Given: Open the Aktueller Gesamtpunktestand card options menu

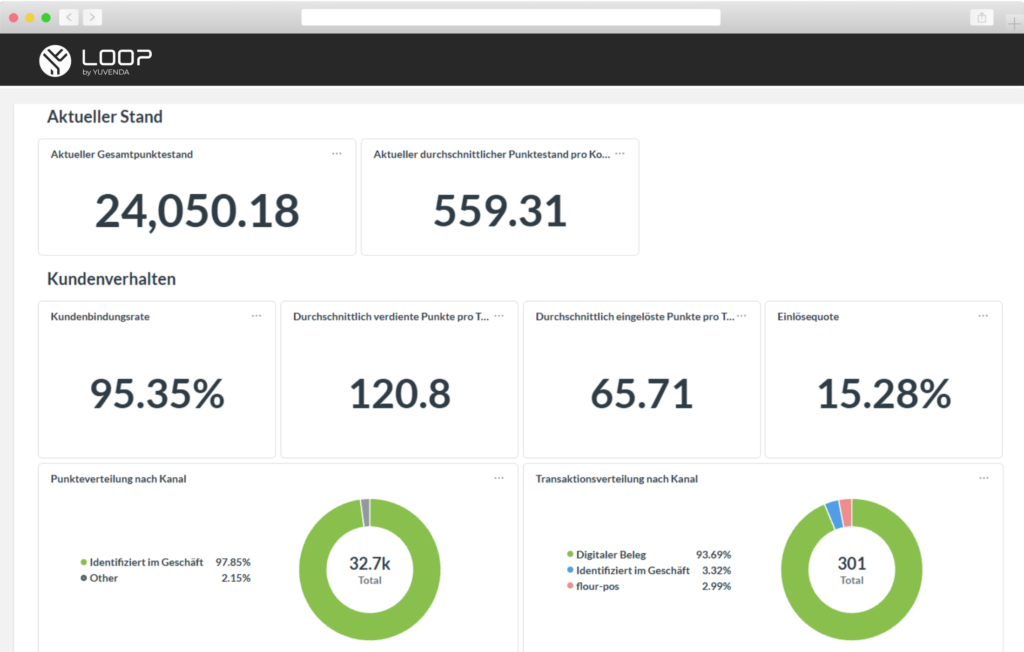Looking at the screenshot, I should [x=336, y=154].
